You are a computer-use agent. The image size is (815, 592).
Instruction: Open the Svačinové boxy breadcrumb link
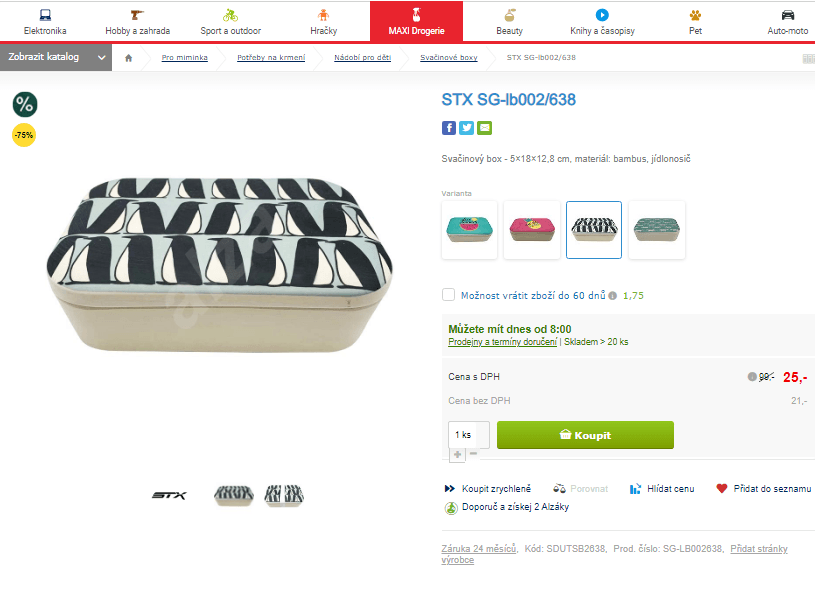448,58
